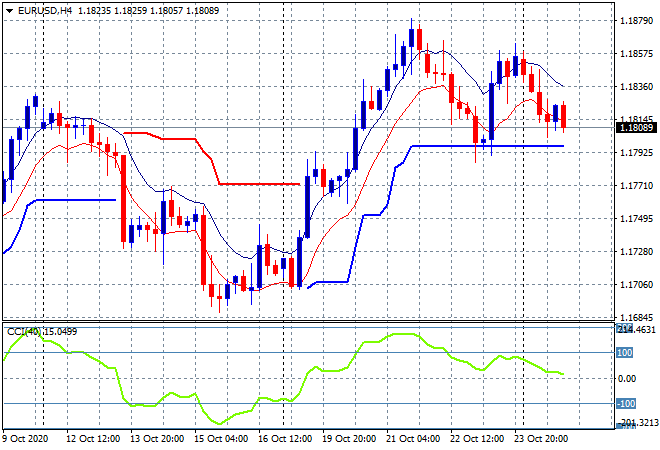Click the 12 Oct 12:00 time label
This screenshot has height=450, width=660.
click(93, 439)
